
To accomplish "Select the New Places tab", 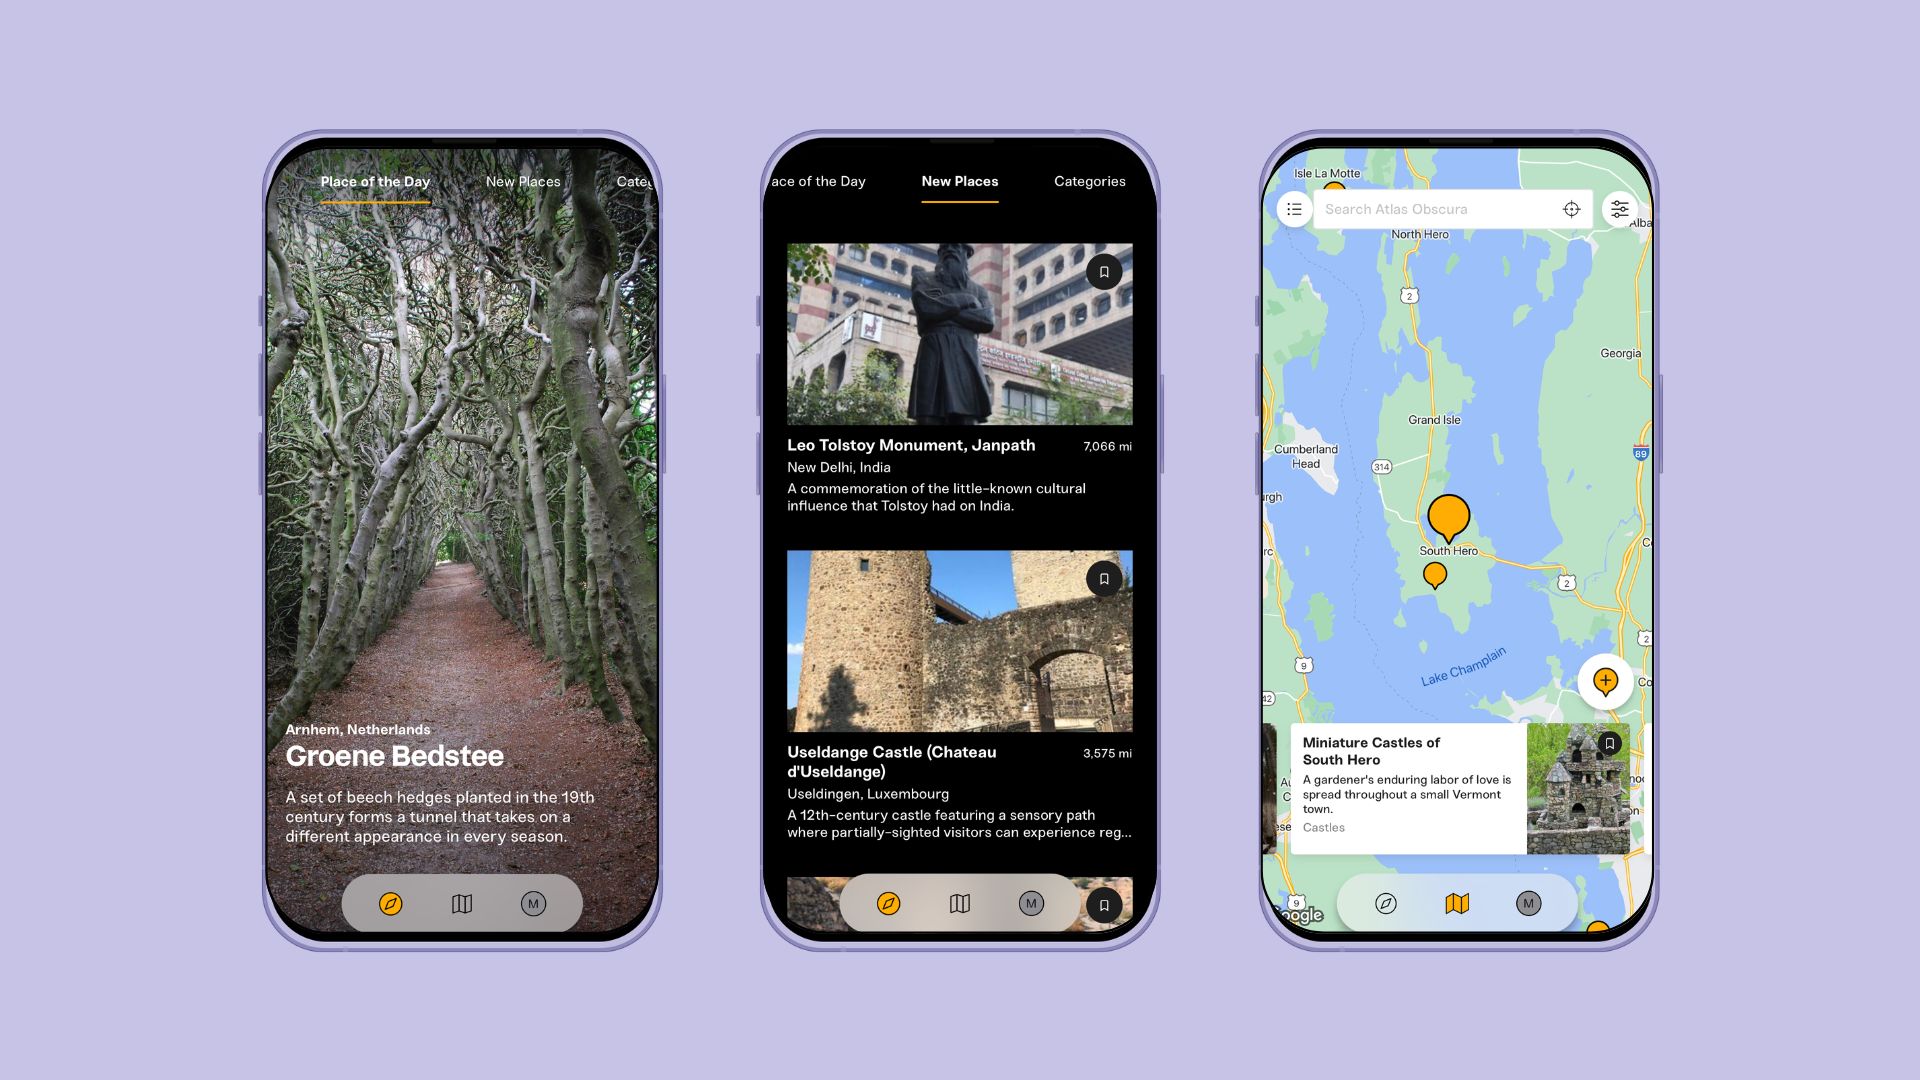I will point(959,181).
